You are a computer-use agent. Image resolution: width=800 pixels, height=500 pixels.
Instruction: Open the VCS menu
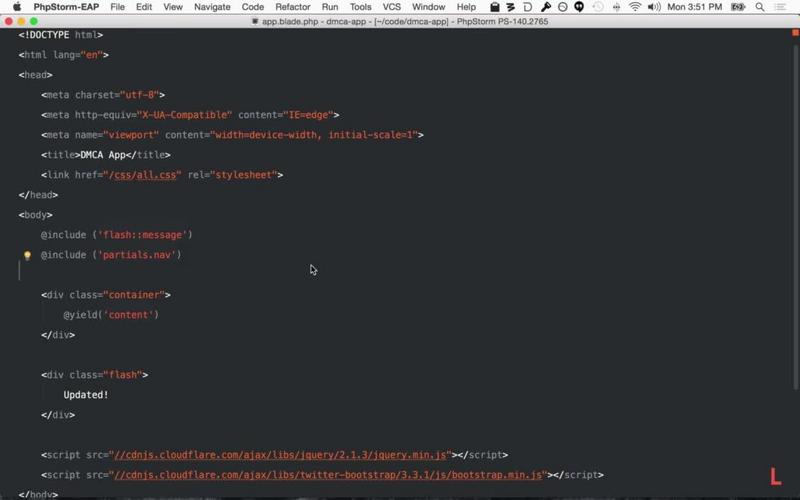392,7
